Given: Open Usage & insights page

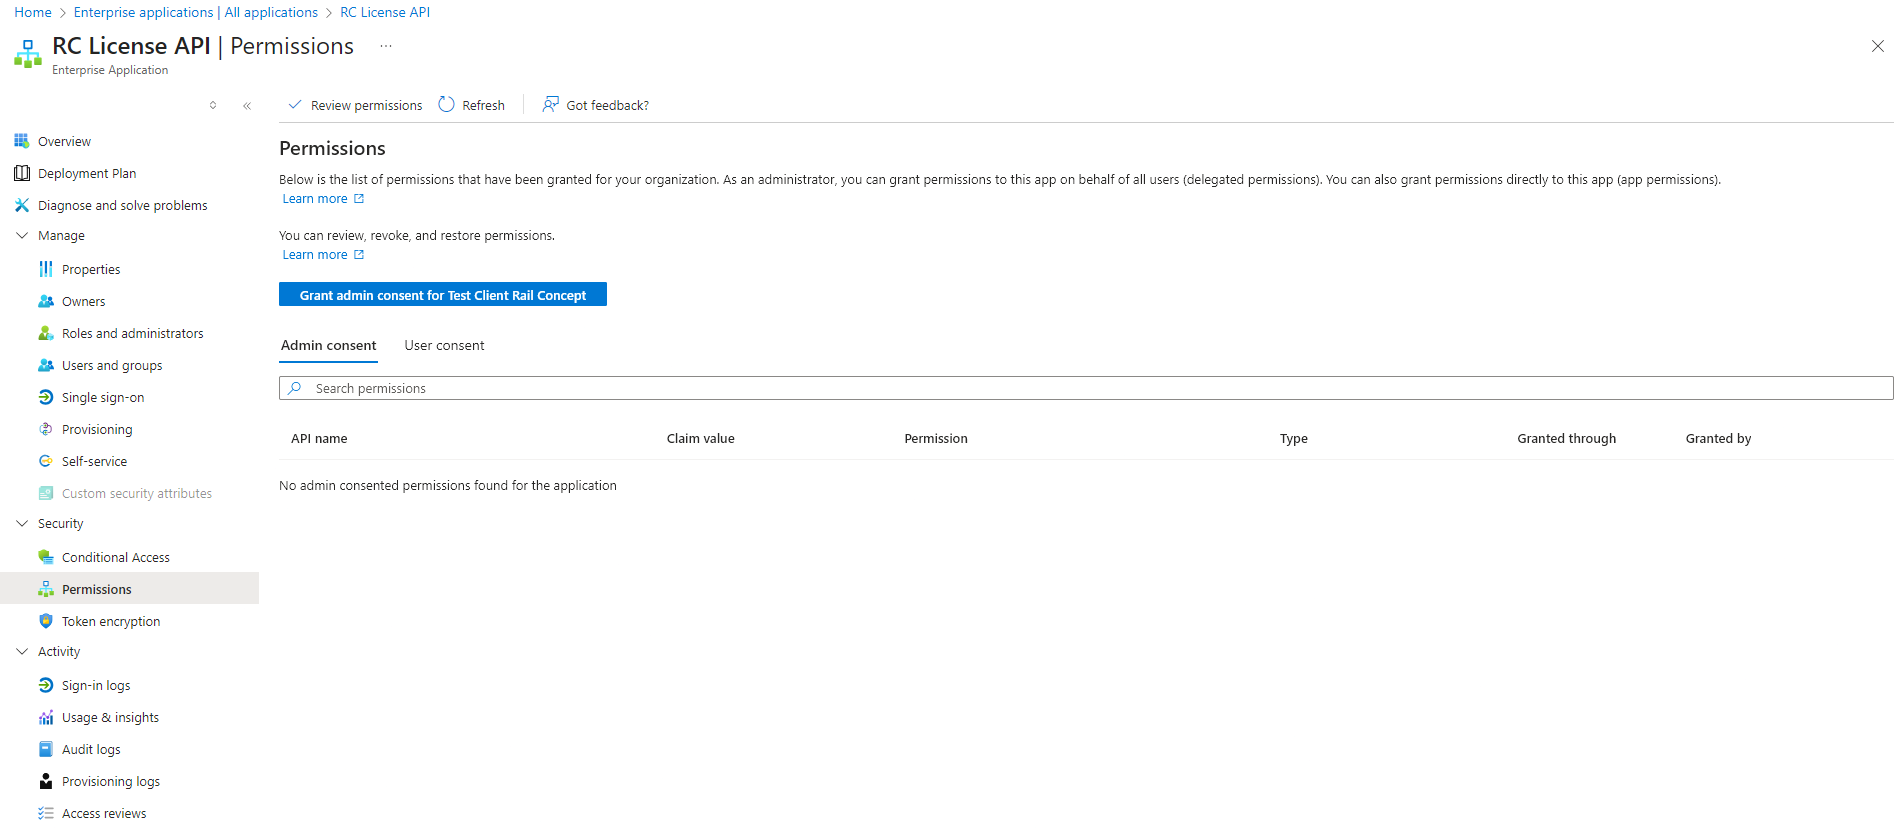Looking at the screenshot, I should 110,718.
